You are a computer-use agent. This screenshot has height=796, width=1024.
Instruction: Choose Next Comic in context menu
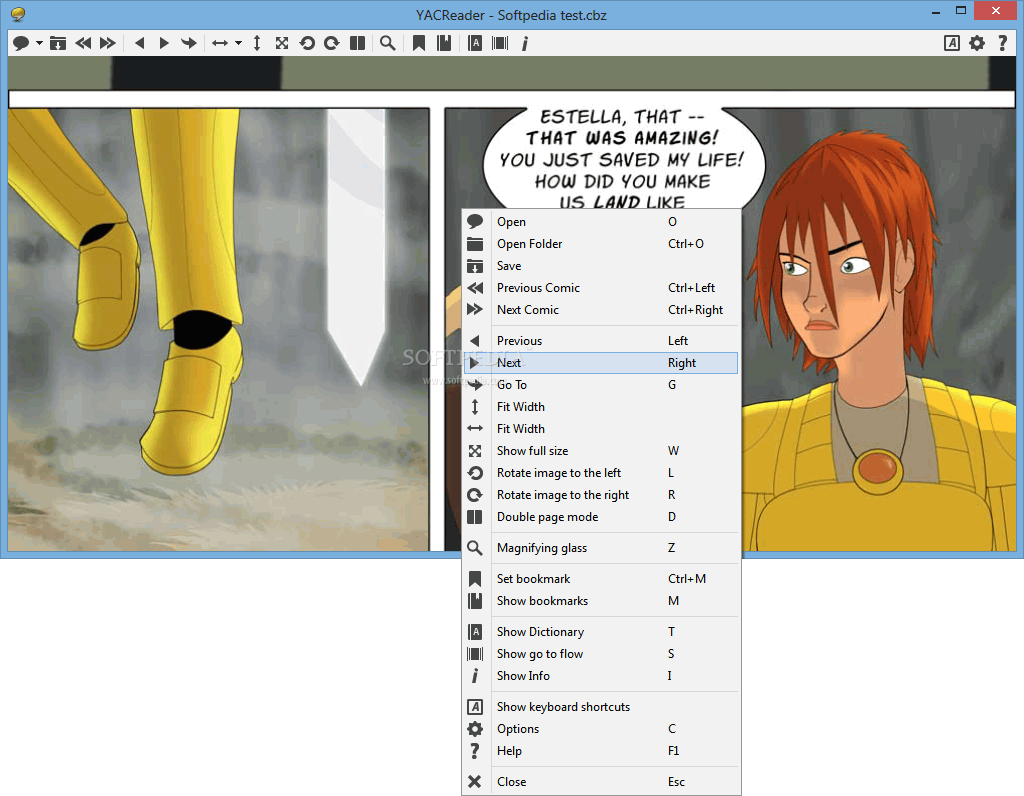tap(601, 310)
